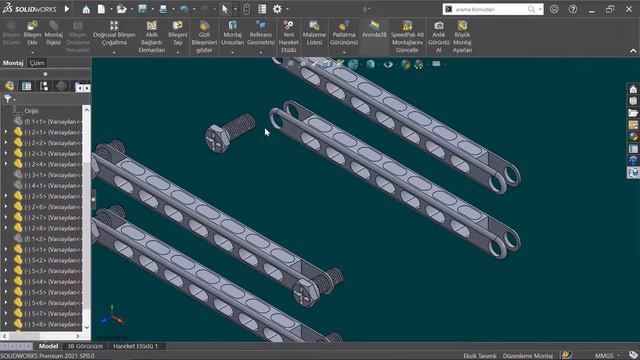
Task: Select the Orijin tree item
Action: [32, 111]
